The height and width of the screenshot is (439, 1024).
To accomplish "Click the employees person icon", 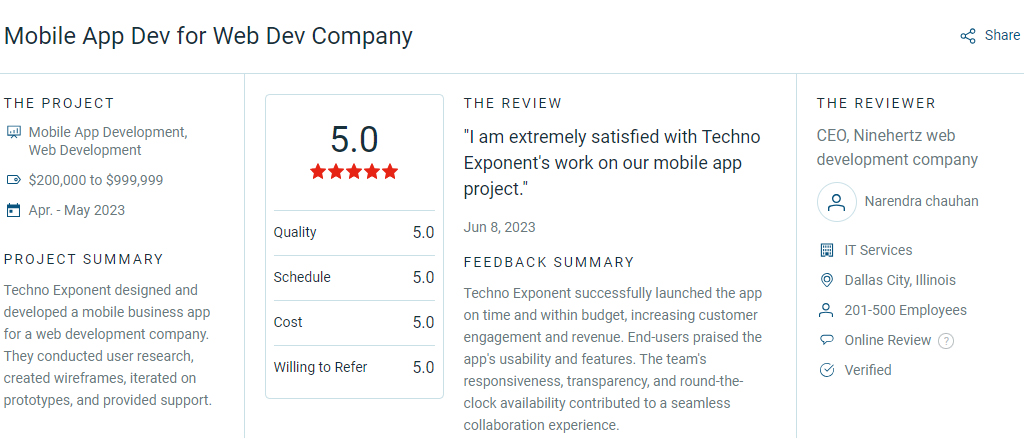I will 827,310.
